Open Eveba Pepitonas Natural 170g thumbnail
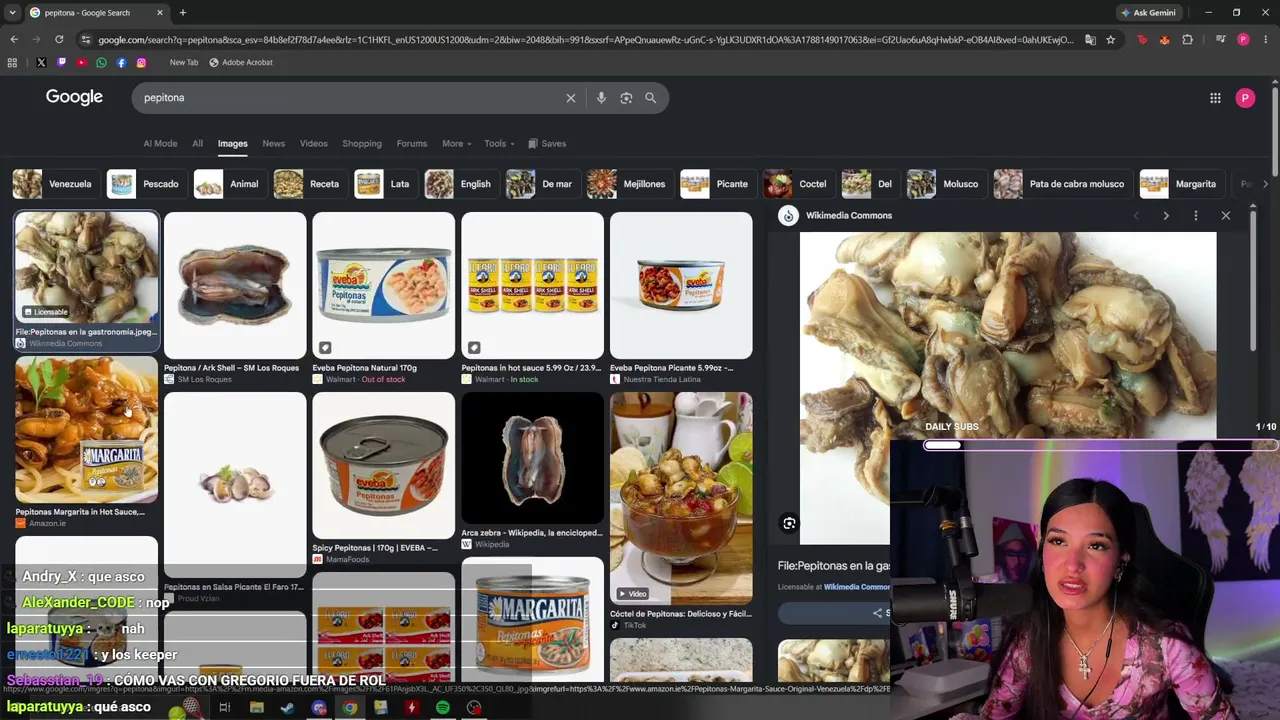 [384, 285]
